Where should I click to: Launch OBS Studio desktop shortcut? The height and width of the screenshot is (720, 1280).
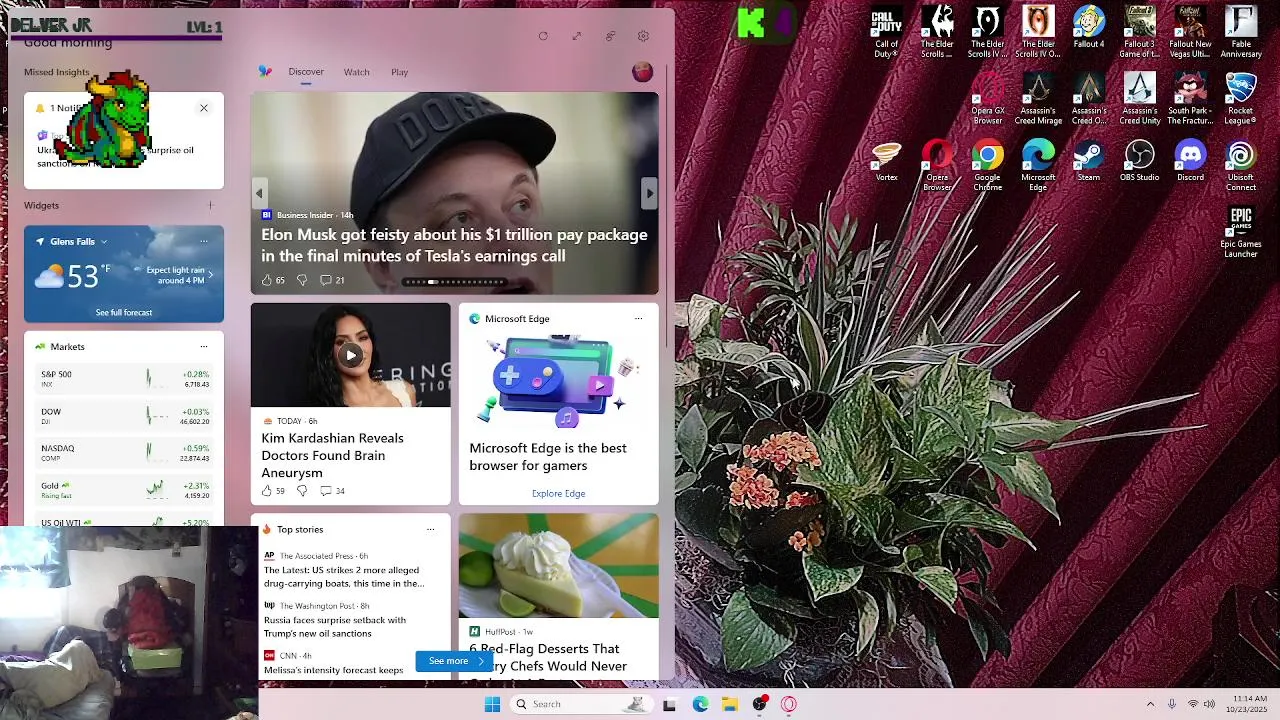pos(1139,162)
